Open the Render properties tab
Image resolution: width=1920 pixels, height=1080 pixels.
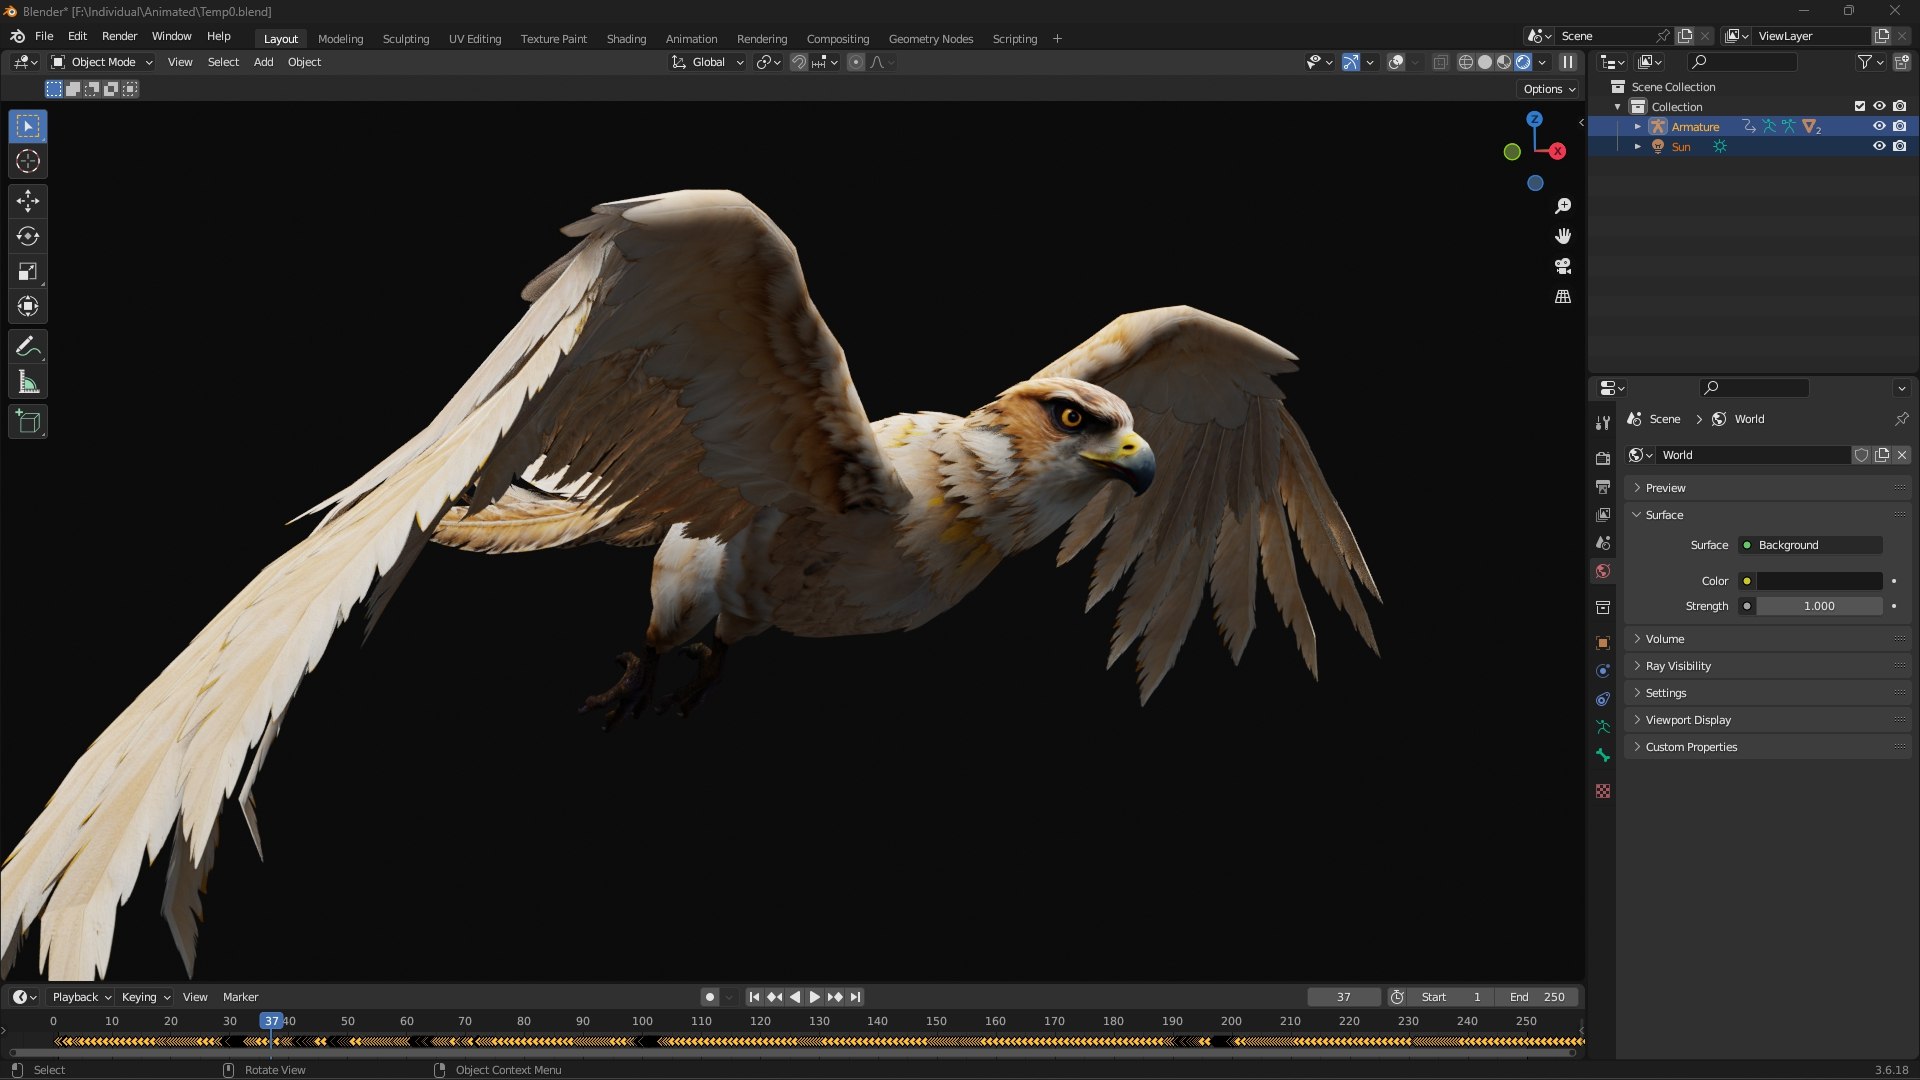[1603, 459]
